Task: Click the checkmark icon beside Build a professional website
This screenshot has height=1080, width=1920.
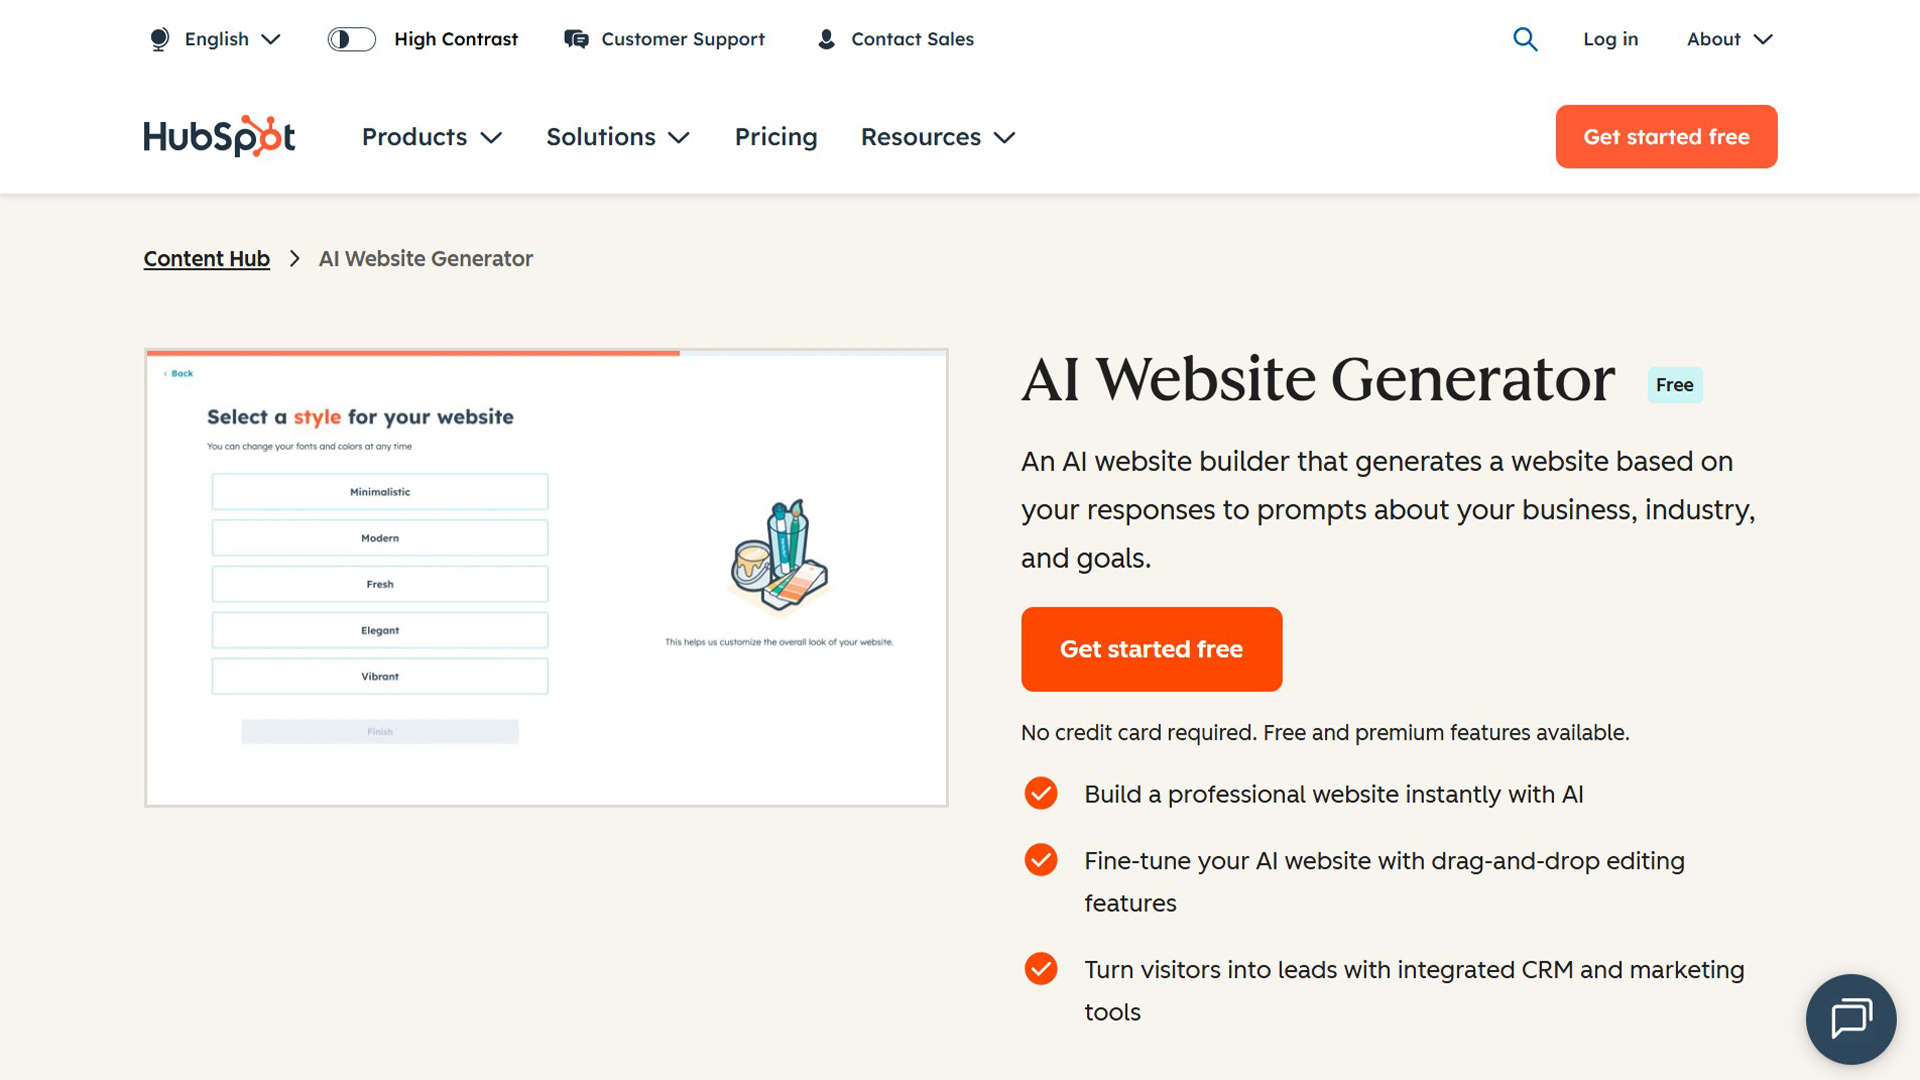Action: tap(1041, 793)
